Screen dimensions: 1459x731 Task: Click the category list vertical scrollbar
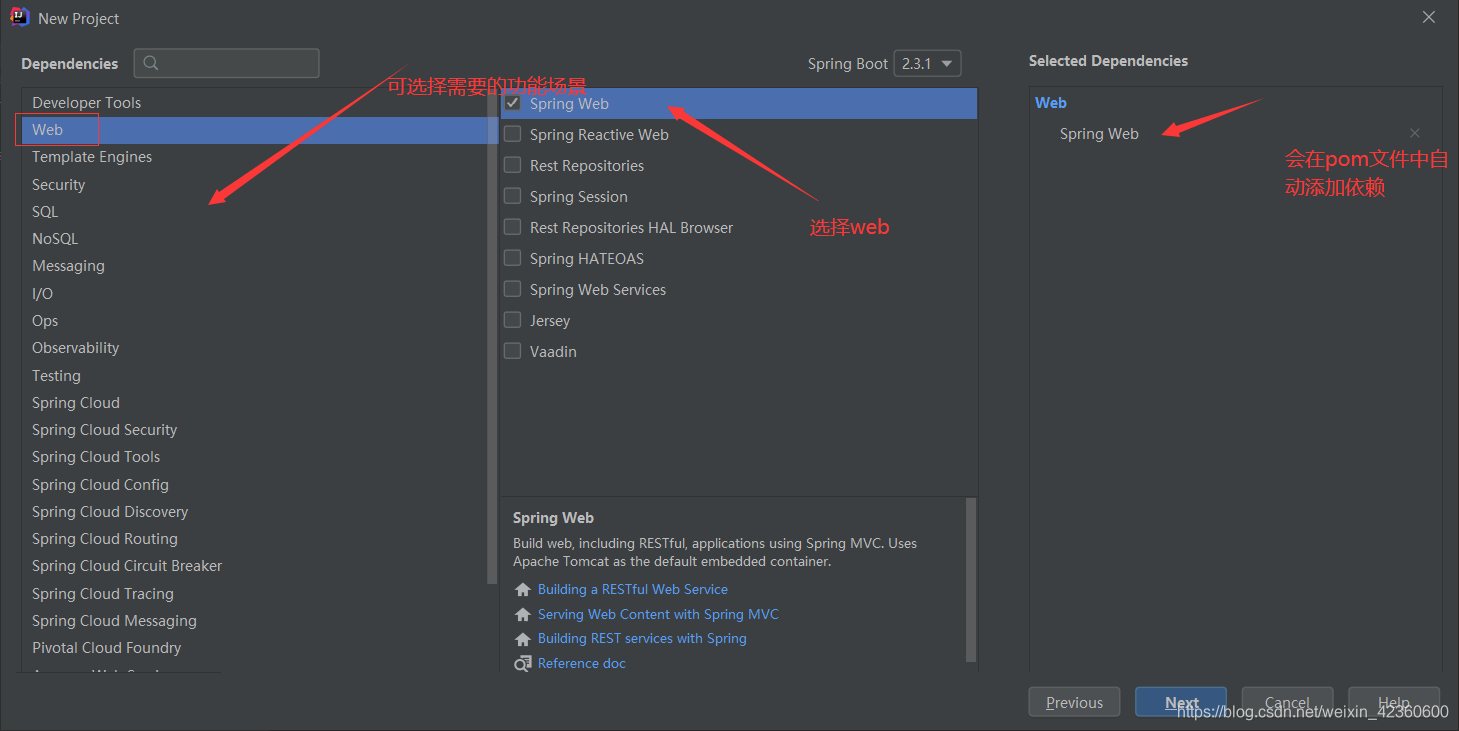(491, 335)
